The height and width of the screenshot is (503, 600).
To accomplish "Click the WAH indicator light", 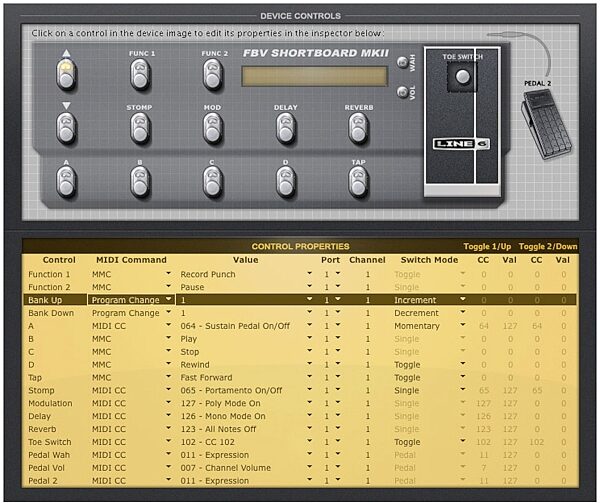I will click(x=402, y=62).
